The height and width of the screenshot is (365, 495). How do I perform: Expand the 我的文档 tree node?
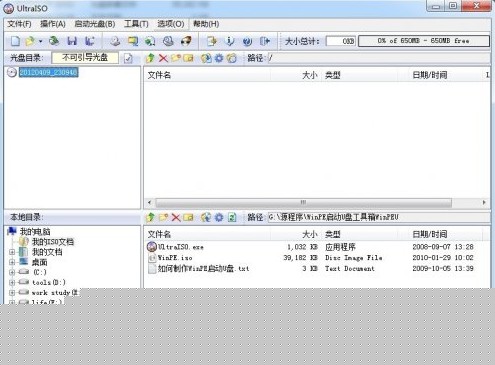pos(12,252)
